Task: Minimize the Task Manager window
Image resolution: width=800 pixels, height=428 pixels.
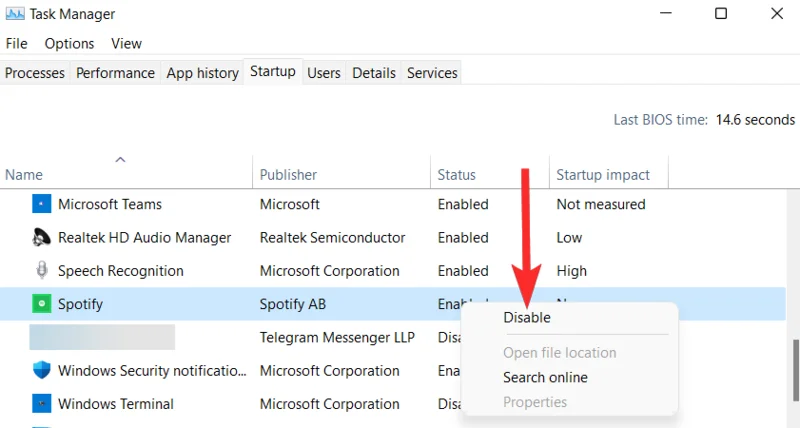Action: click(666, 13)
